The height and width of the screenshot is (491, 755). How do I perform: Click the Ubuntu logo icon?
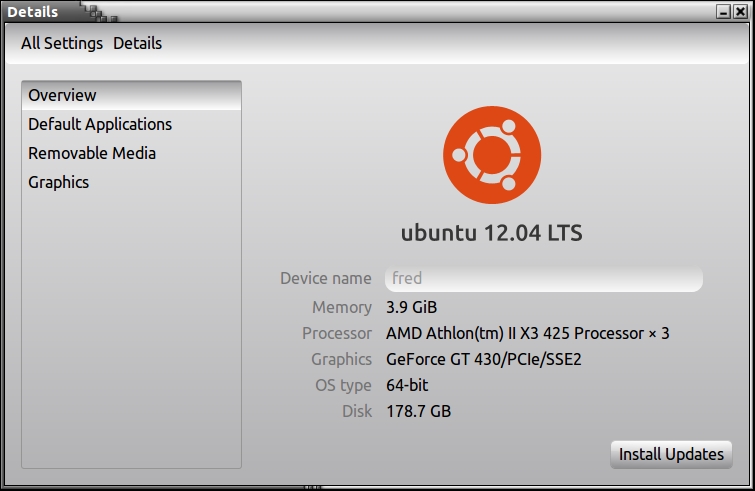click(492, 153)
